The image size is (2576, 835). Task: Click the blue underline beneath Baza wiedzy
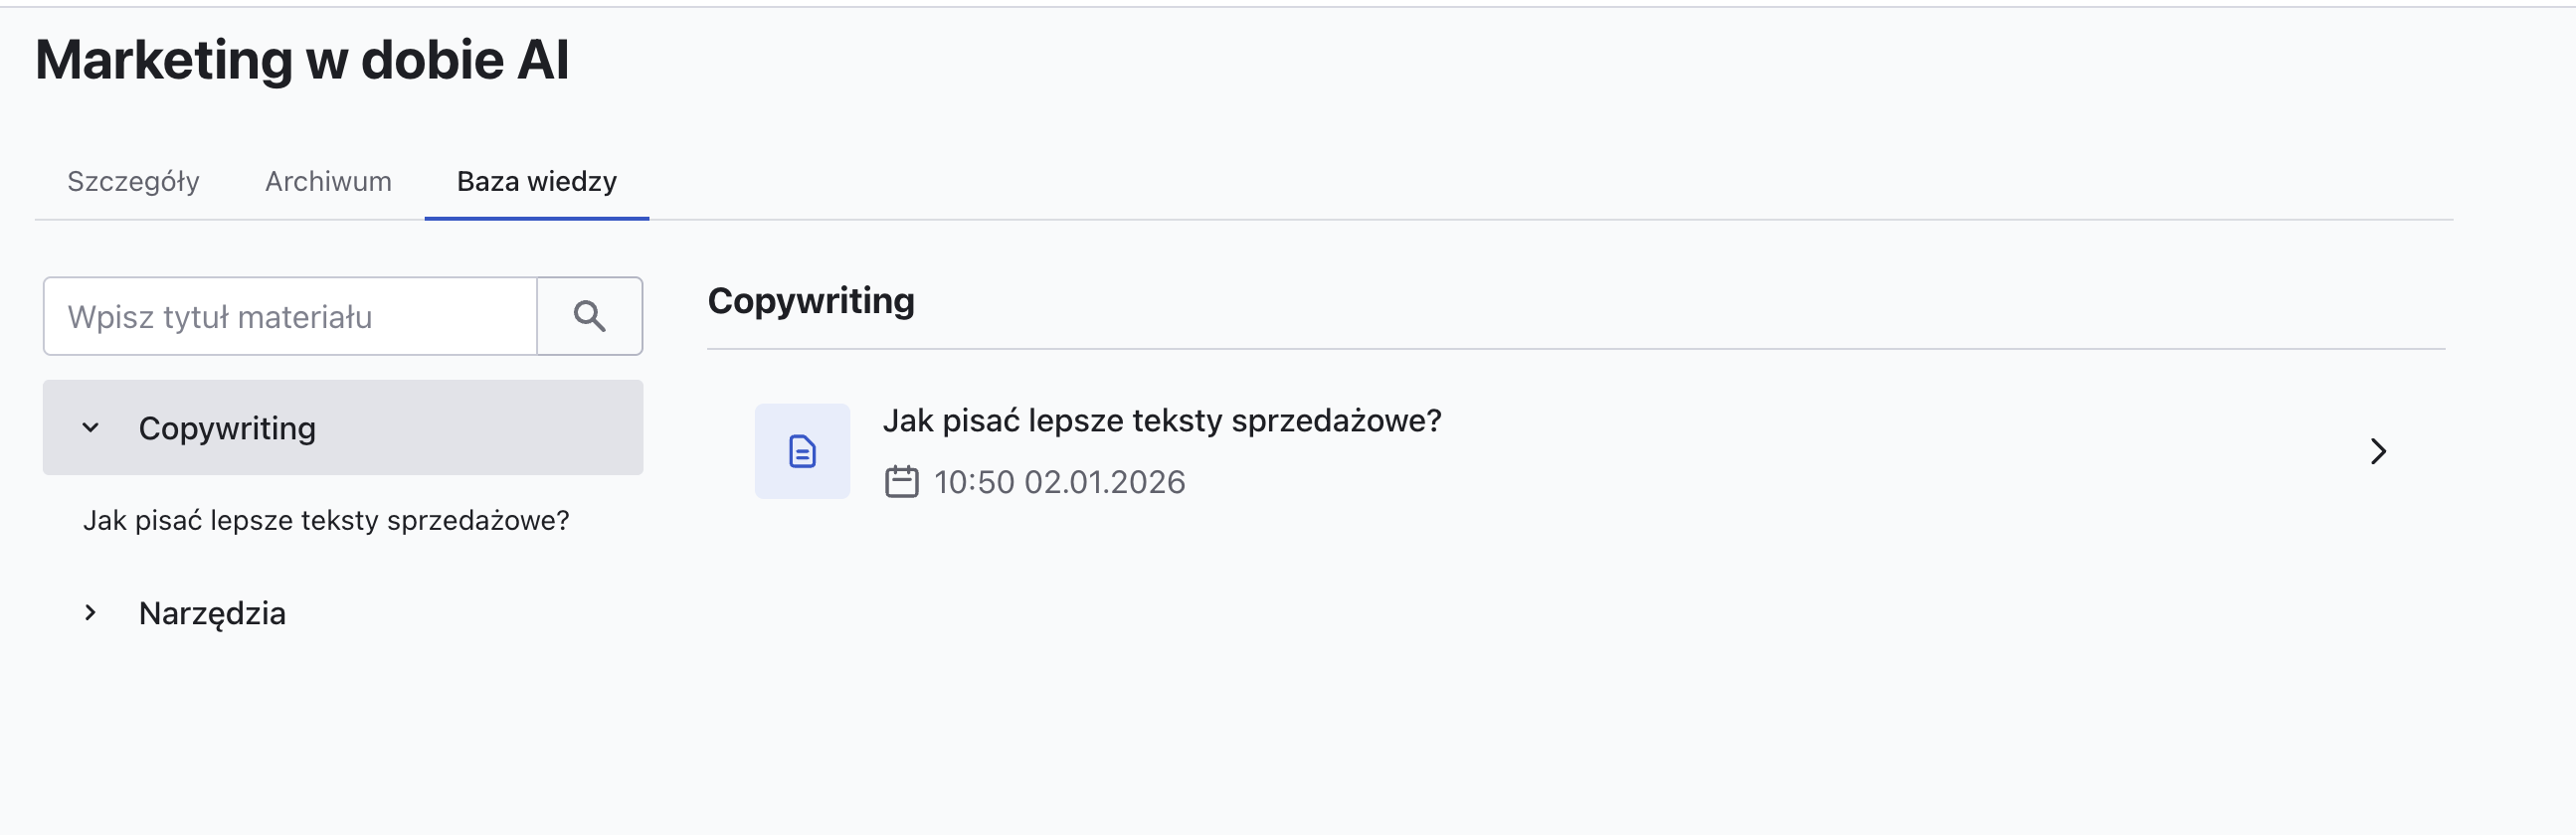tap(536, 218)
